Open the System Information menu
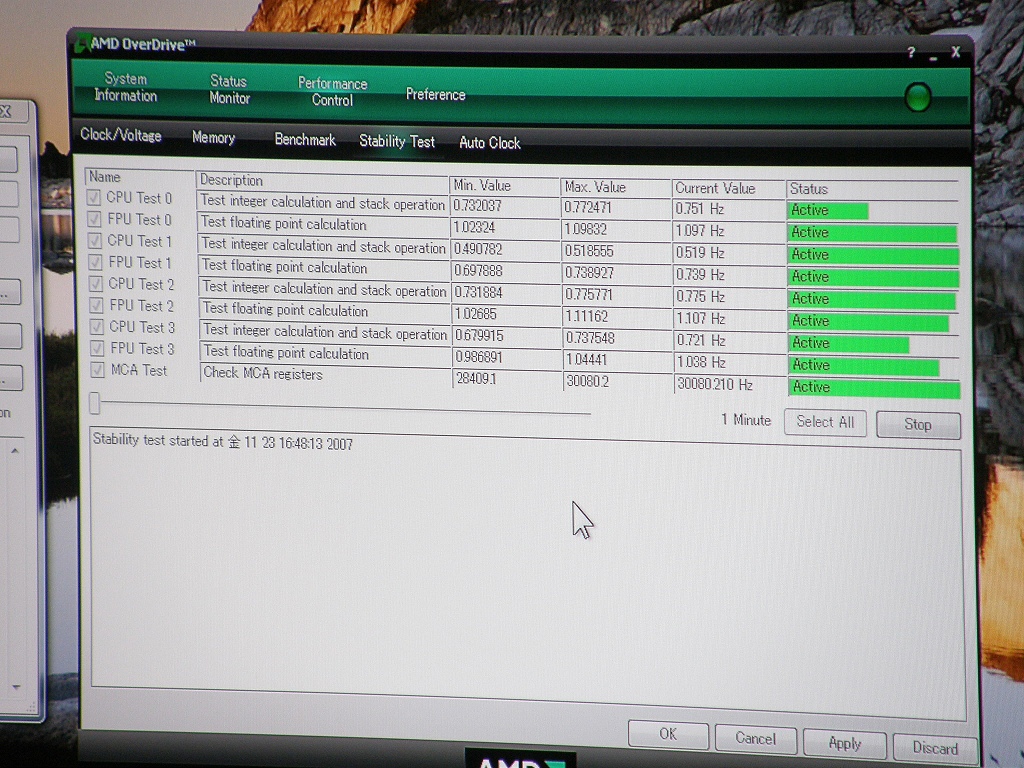Image resolution: width=1024 pixels, height=768 pixels. [x=125, y=87]
